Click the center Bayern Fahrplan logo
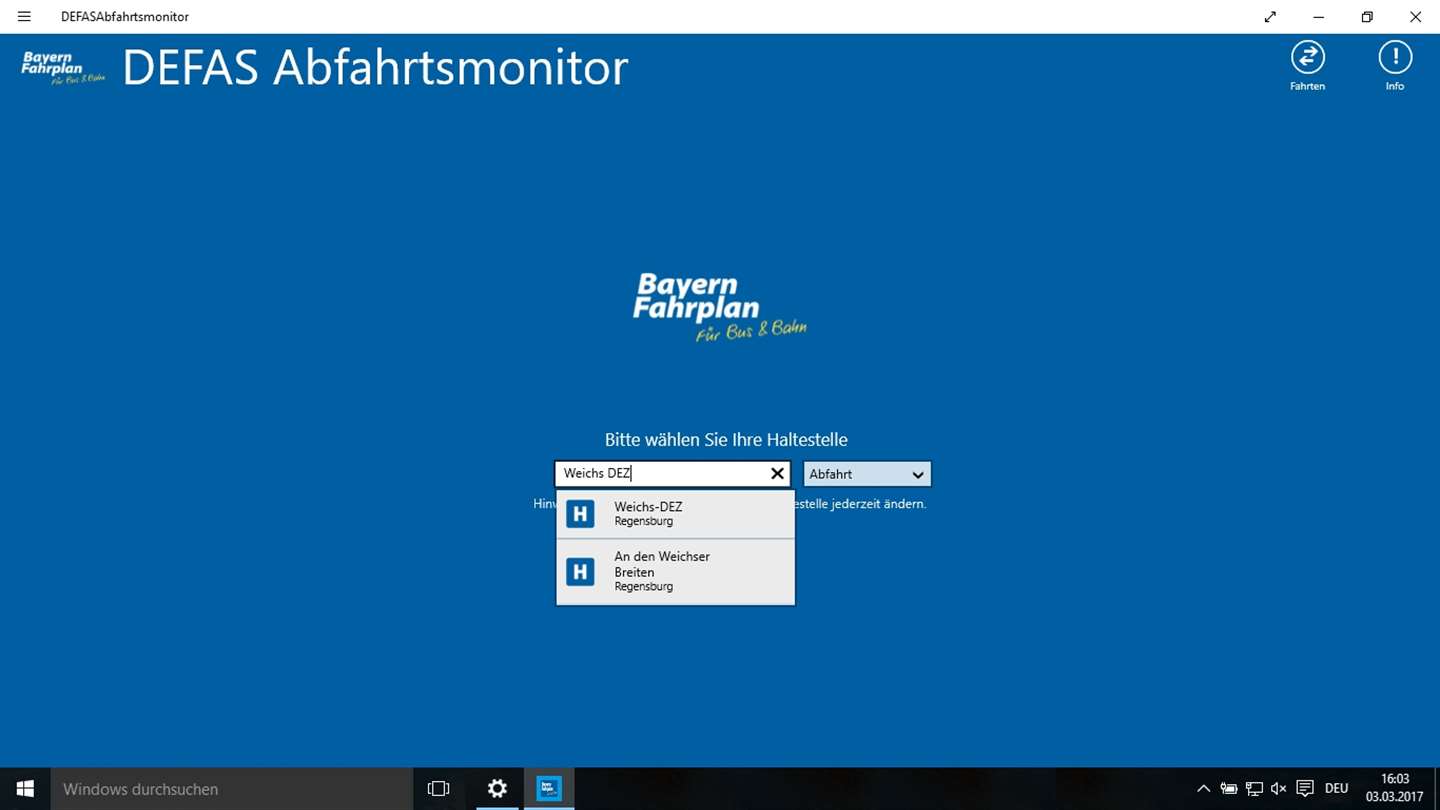Image resolution: width=1440 pixels, height=810 pixels. click(x=720, y=307)
